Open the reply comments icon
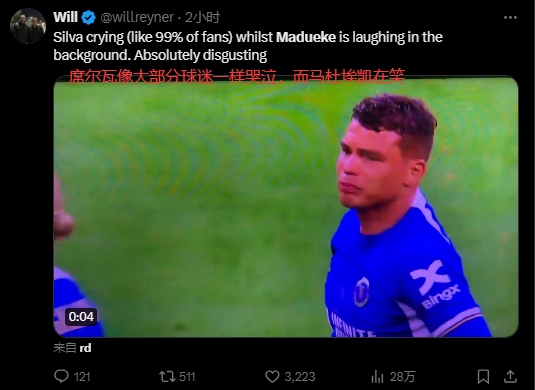The width and height of the screenshot is (535, 390). (x=61, y=376)
